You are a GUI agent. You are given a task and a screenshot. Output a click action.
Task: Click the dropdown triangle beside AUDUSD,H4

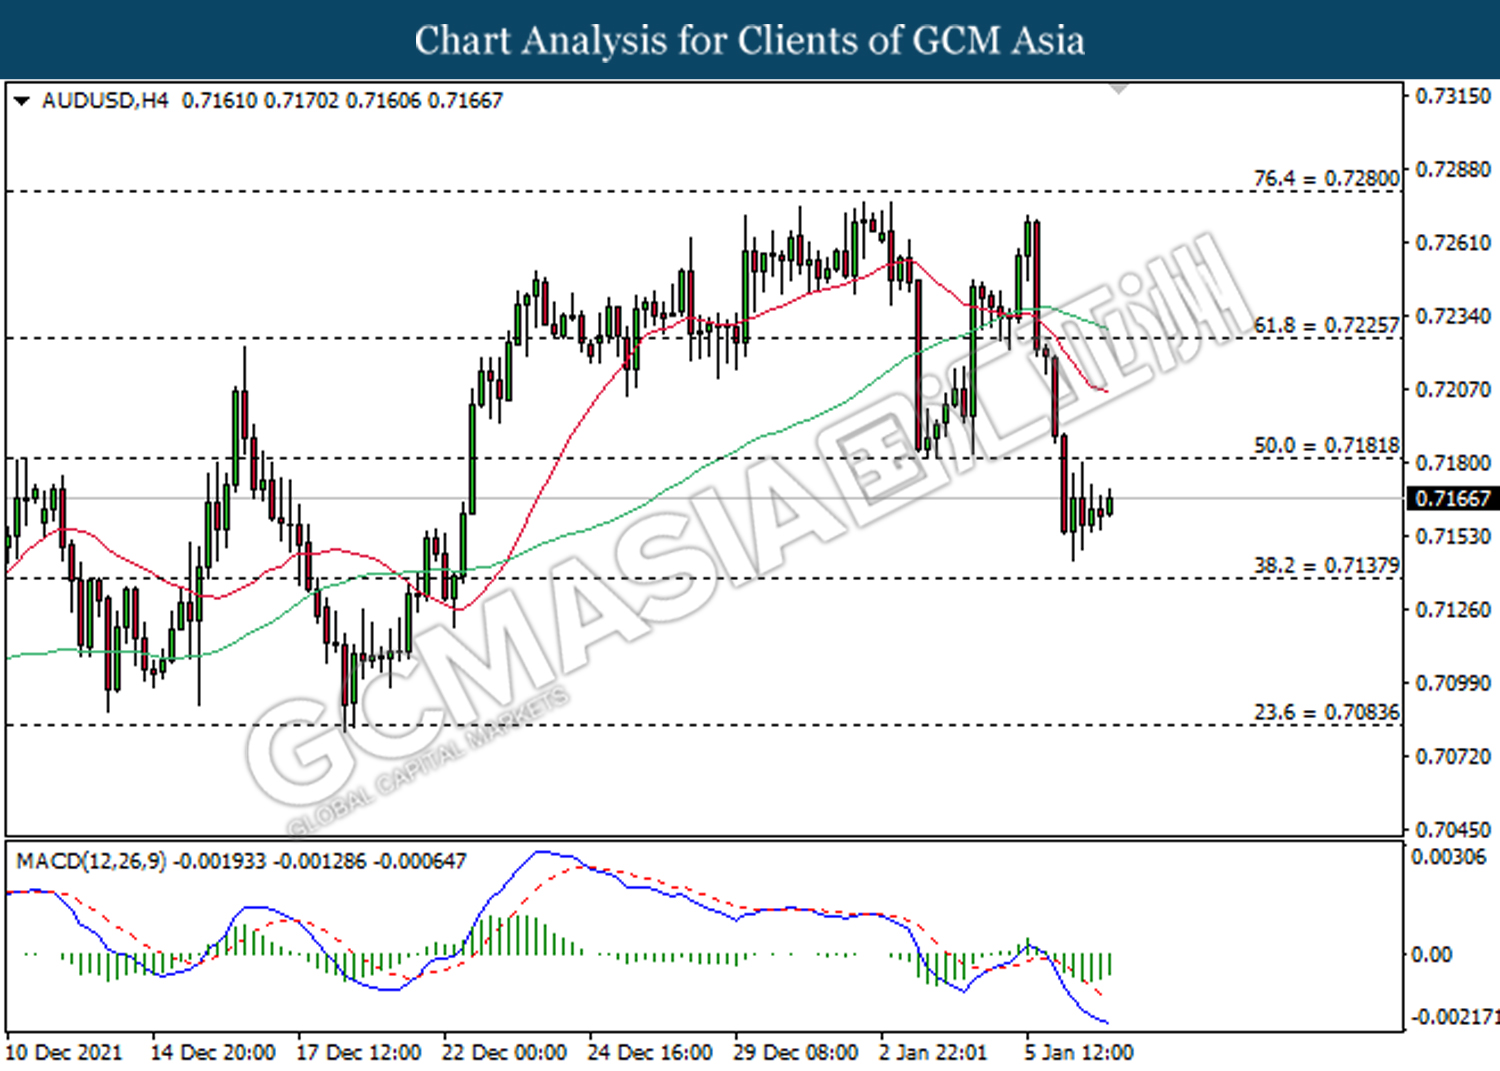tap(21, 101)
